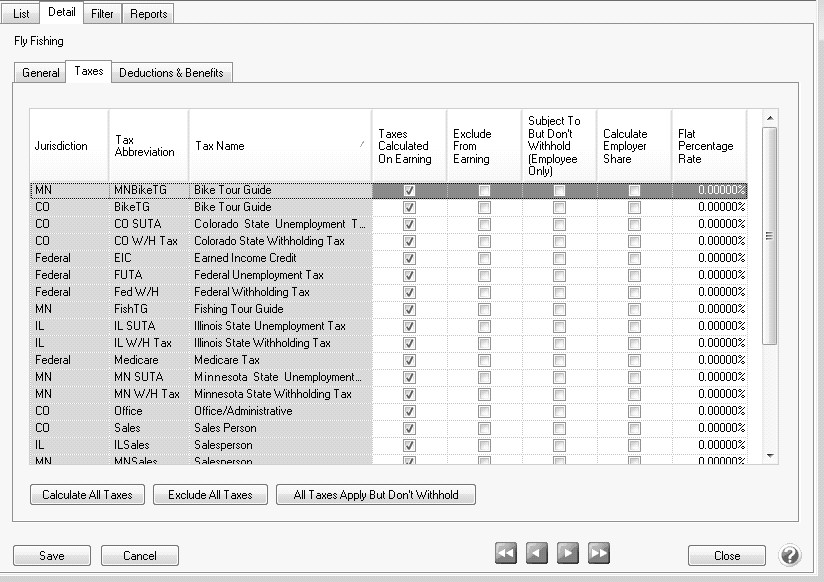Edit Flat Percentage Rate for Fed W/H
The image size is (824, 582).
[709, 292]
